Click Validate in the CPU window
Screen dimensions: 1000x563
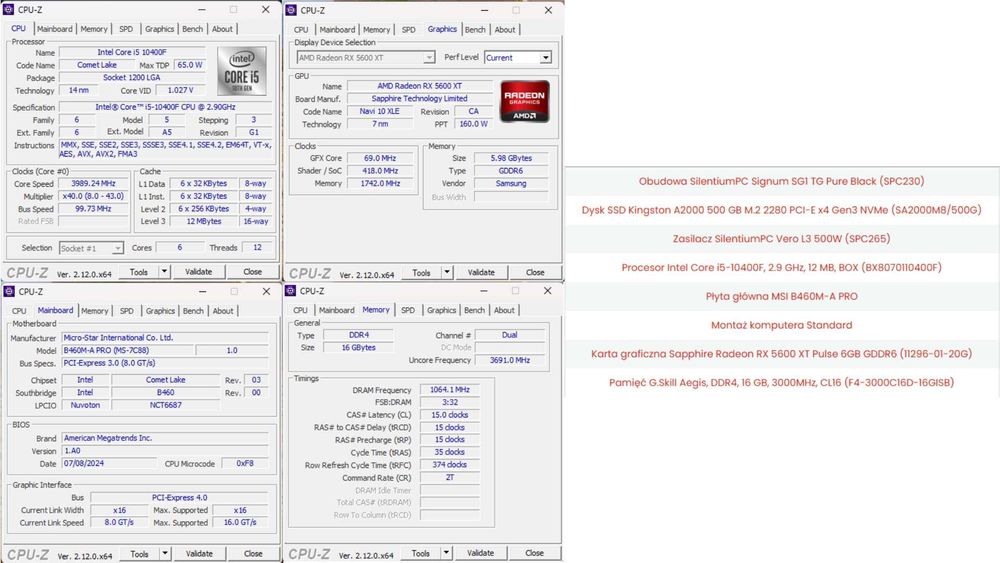[x=198, y=272]
